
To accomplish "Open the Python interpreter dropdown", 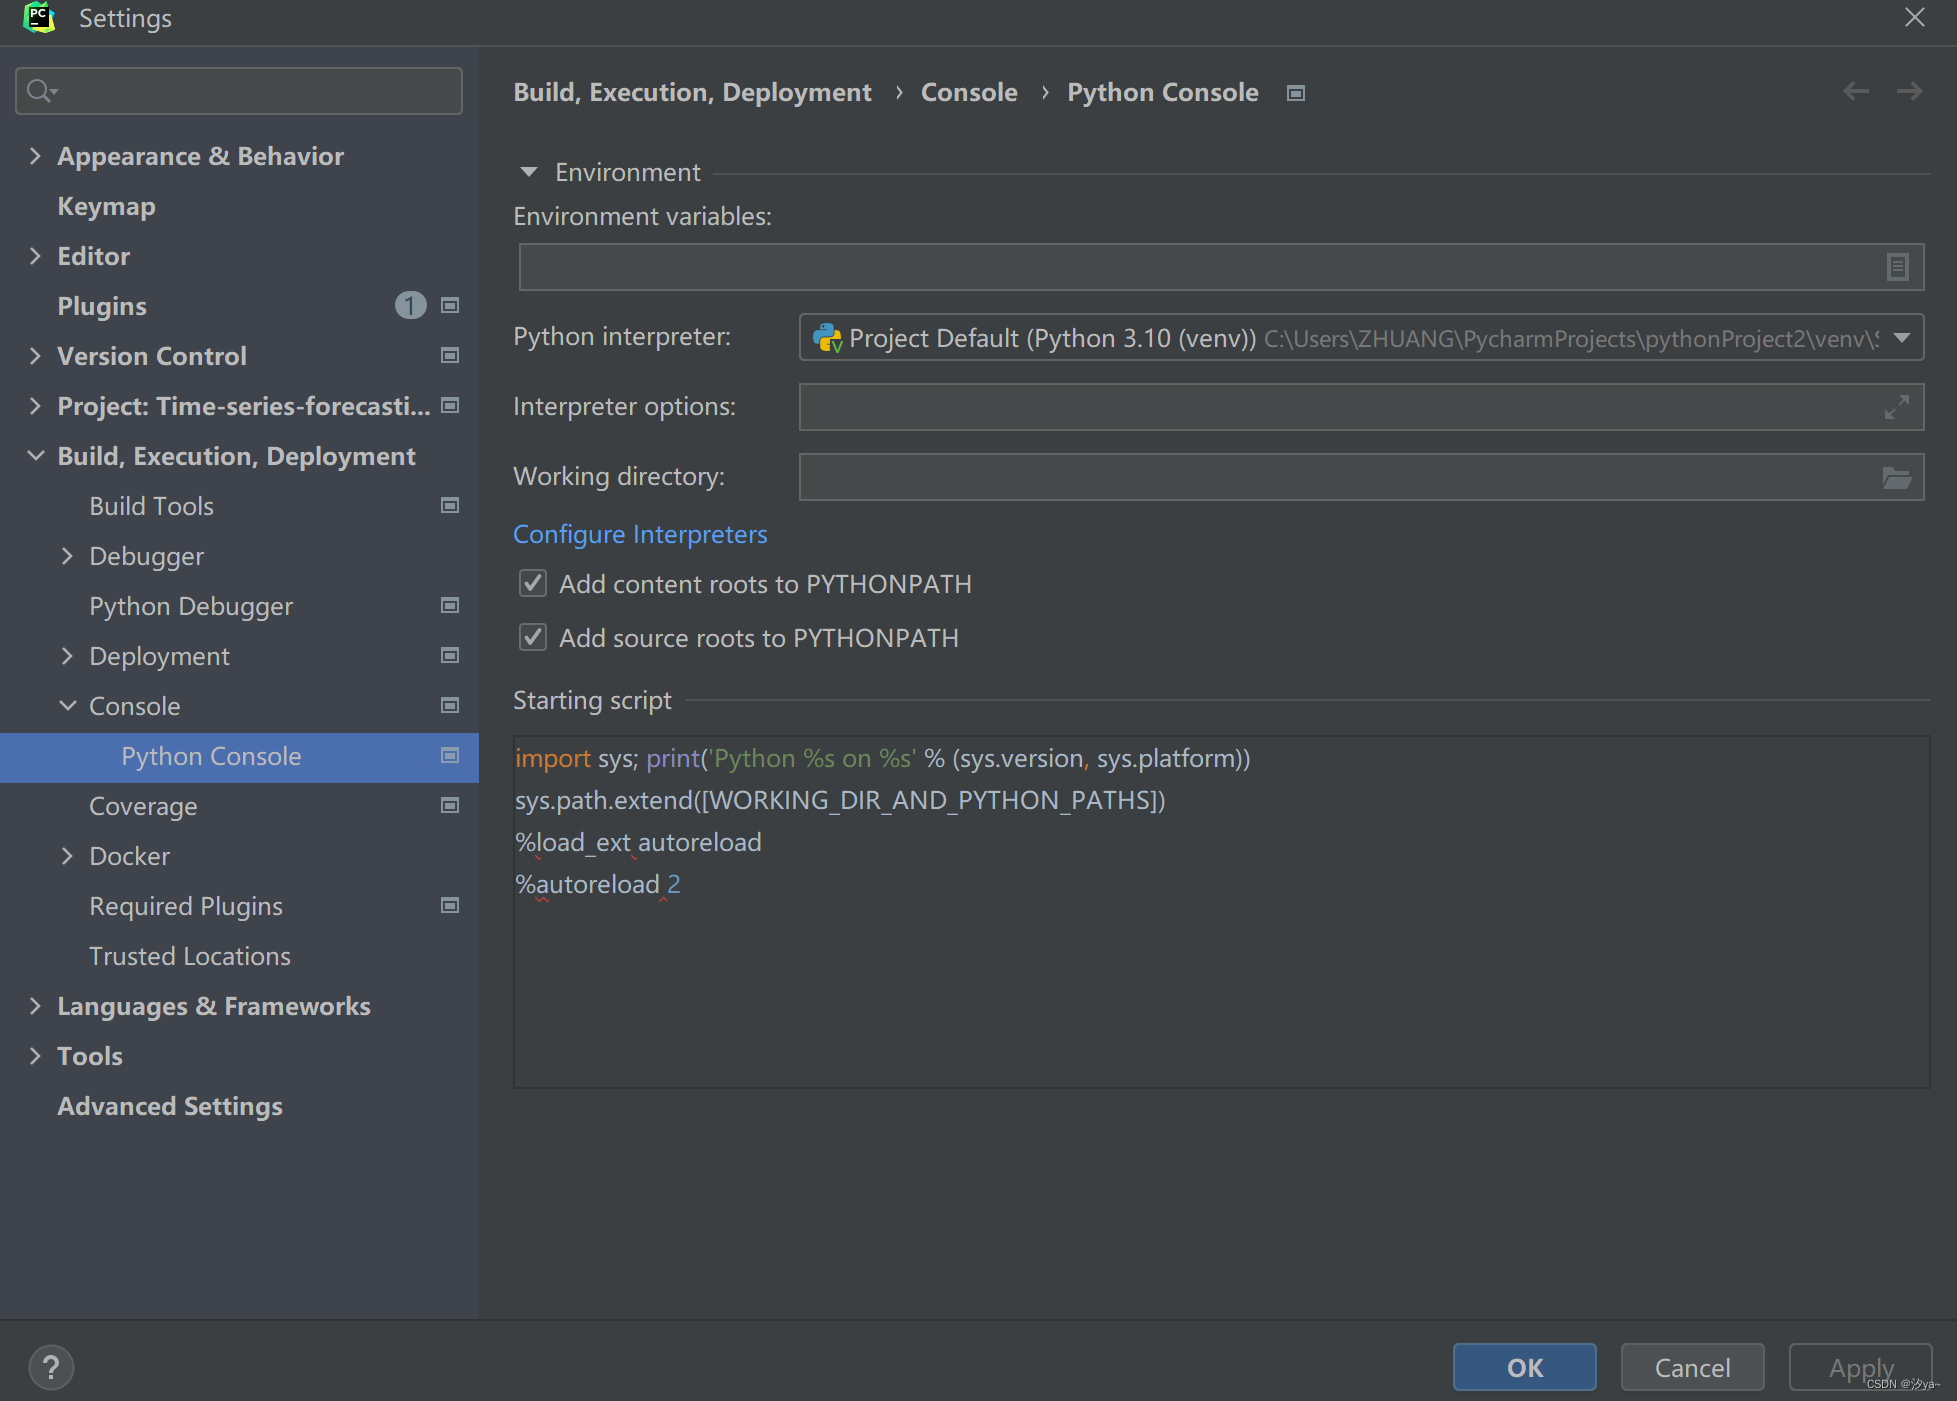I will pos(1902,338).
